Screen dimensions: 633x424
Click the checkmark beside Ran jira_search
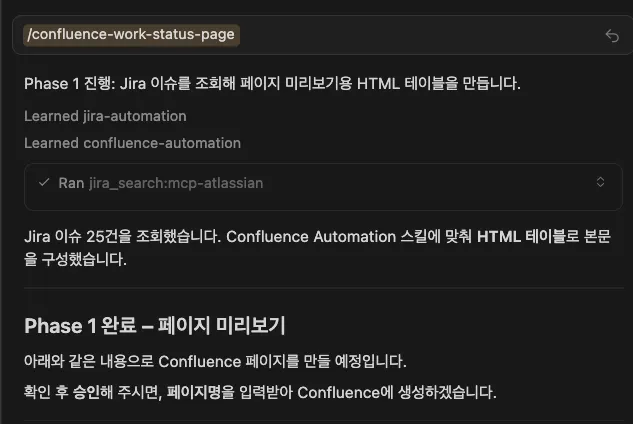coord(44,183)
